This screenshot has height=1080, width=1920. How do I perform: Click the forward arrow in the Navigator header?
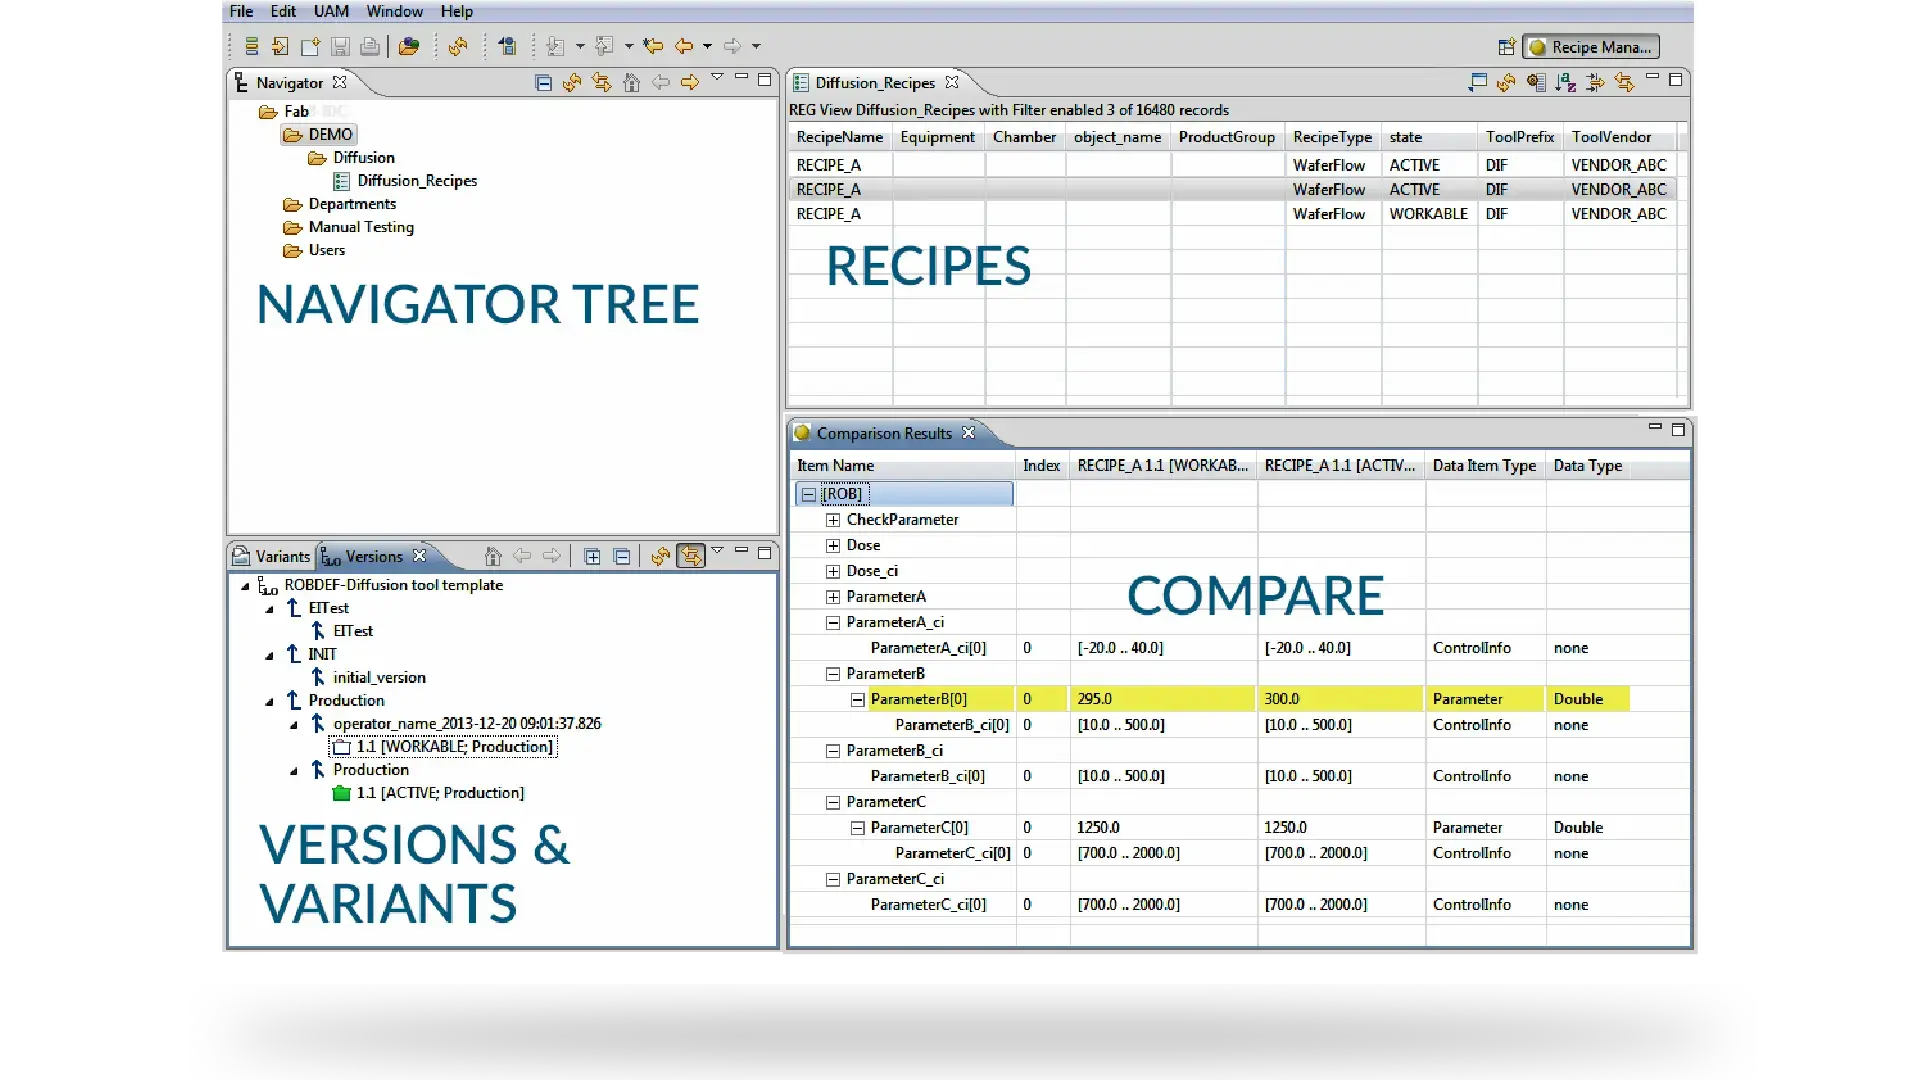(690, 83)
